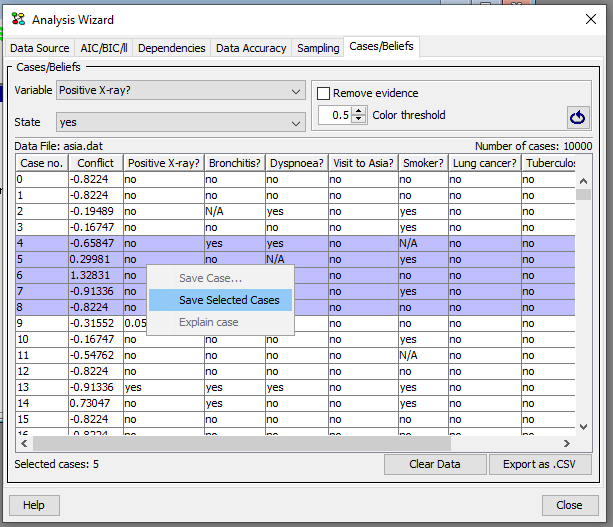
Task: Open the Dependencies tab
Action: pyautogui.click(x=172, y=48)
